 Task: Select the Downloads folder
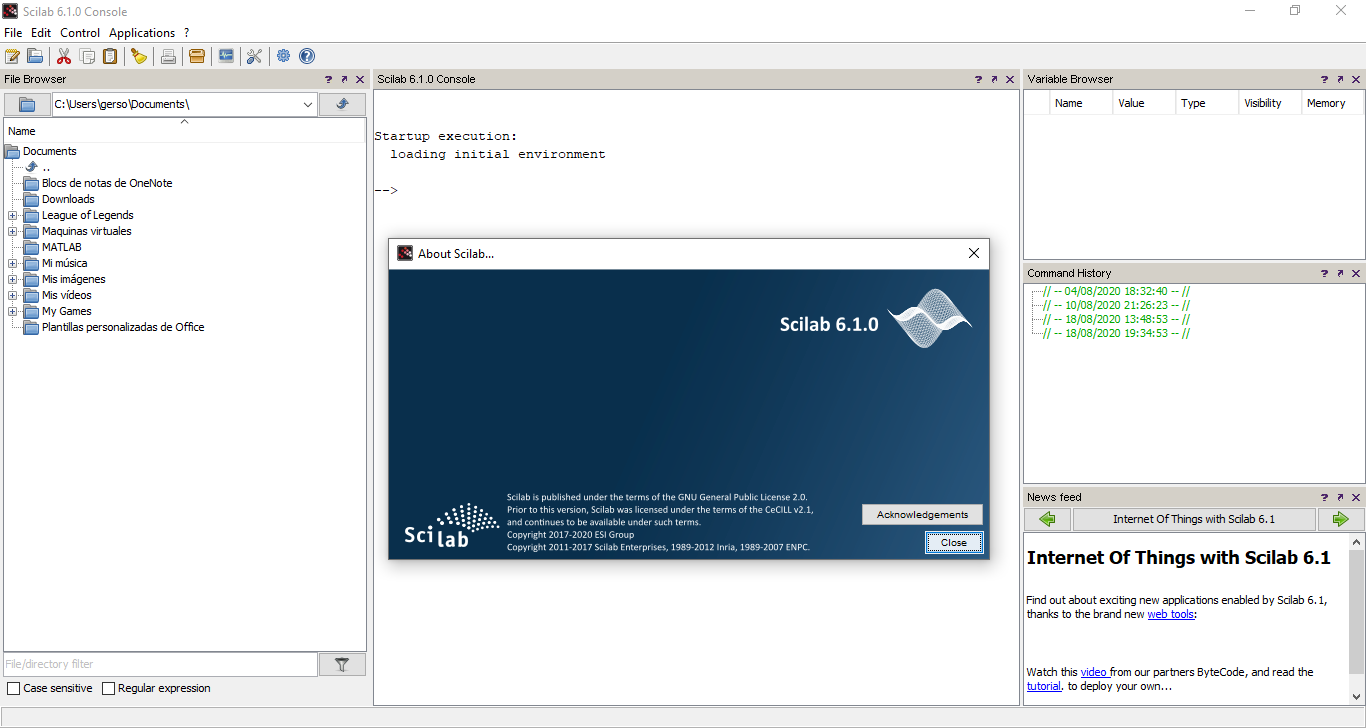pos(68,199)
